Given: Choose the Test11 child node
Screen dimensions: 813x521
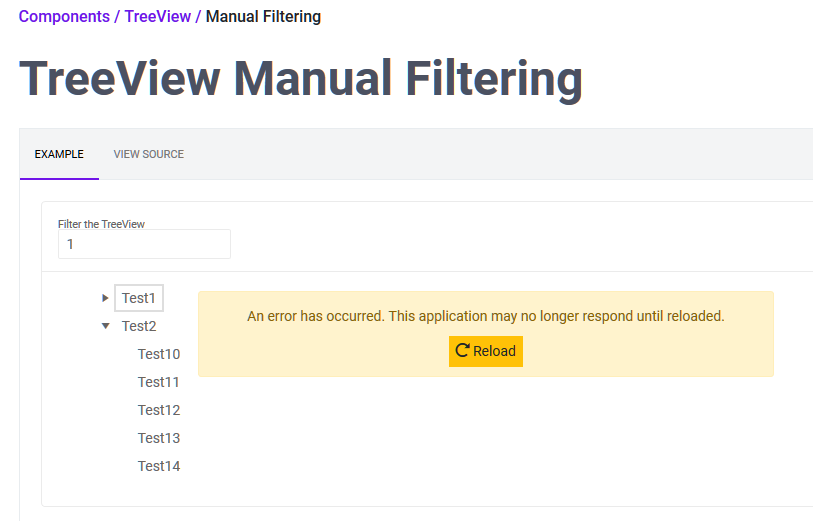Looking at the screenshot, I should point(159,382).
